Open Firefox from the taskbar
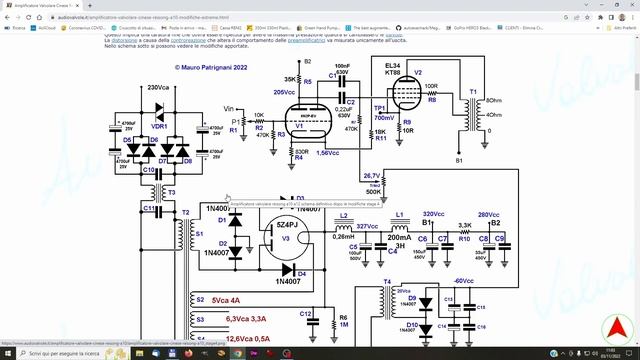The height and width of the screenshot is (360, 640). pos(188,353)
